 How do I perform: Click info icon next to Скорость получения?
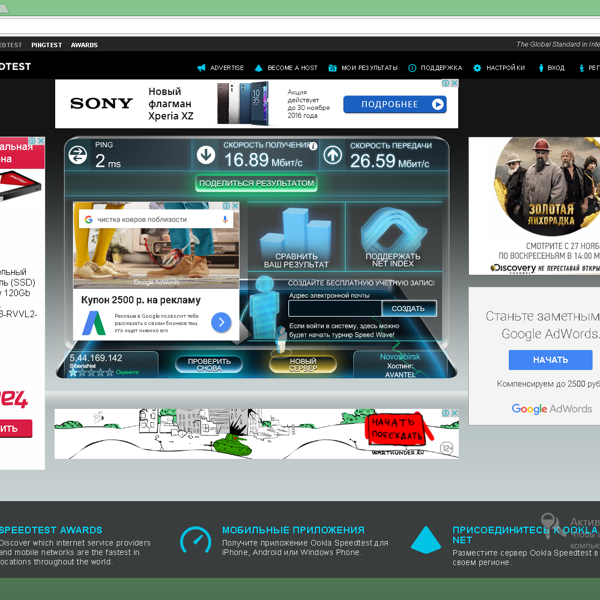tap(313, 146)
